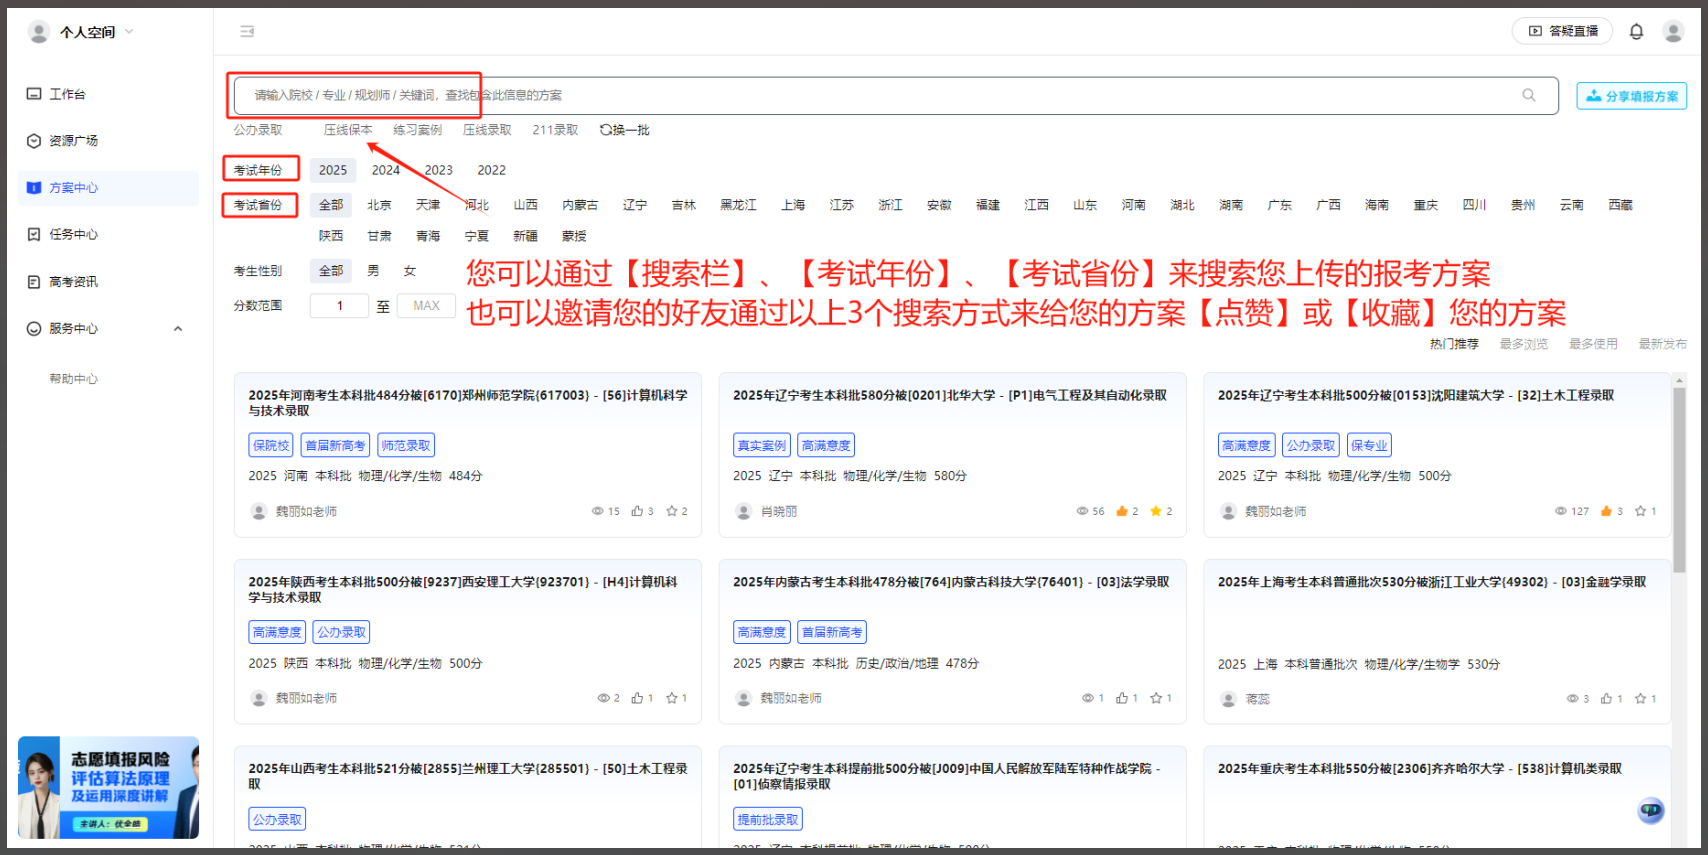This screenshot has width=1708, height=855.
Task: Select exam year 2022
Action: pos(492,170)
